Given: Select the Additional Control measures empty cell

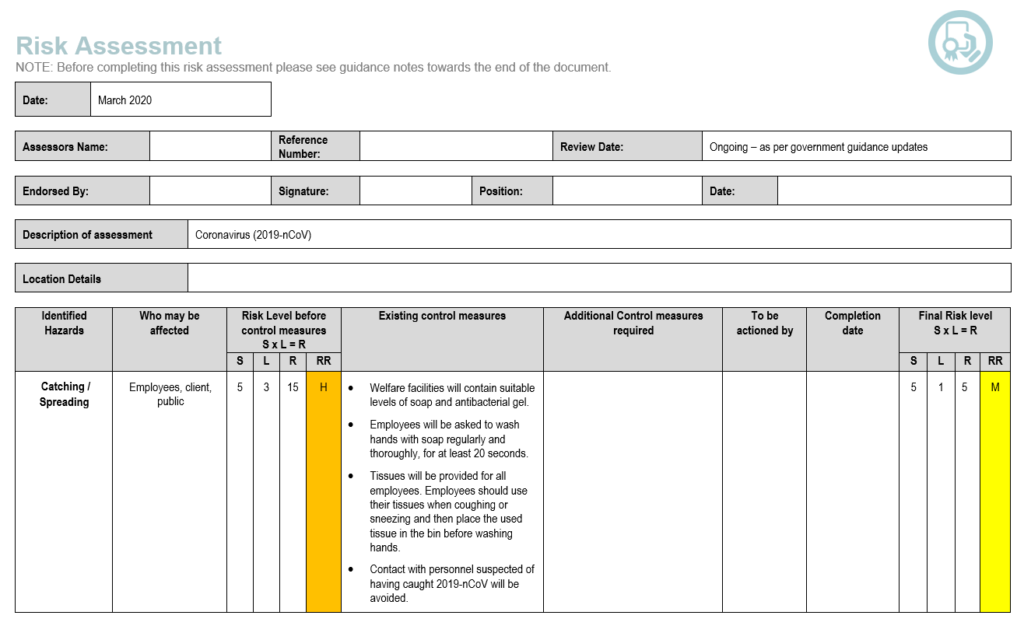Looking at the screenshot, I should tap(632, 490).
